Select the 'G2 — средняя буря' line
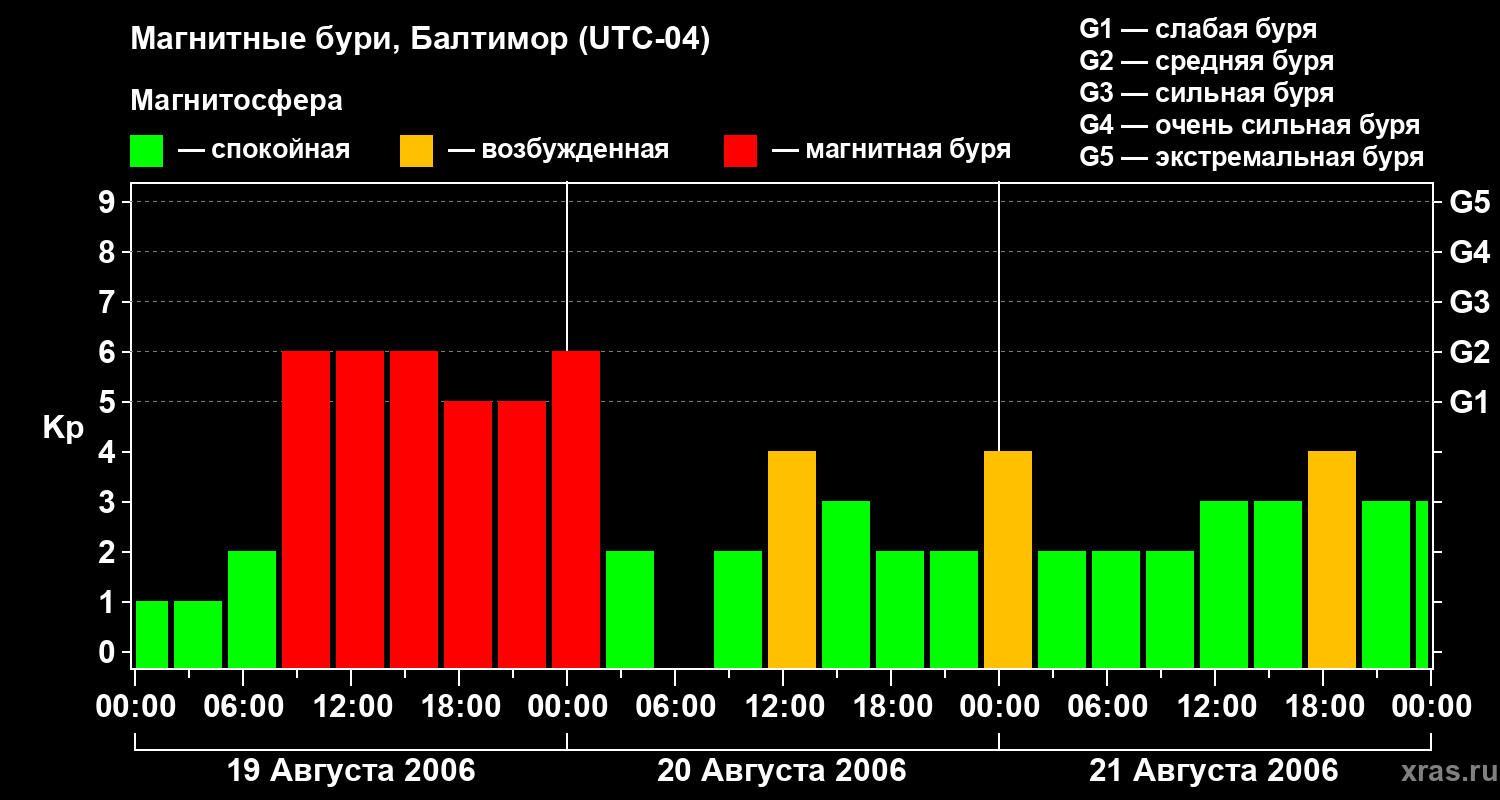Viewport: 1500px width, 800px height. tap(1206, 61)
